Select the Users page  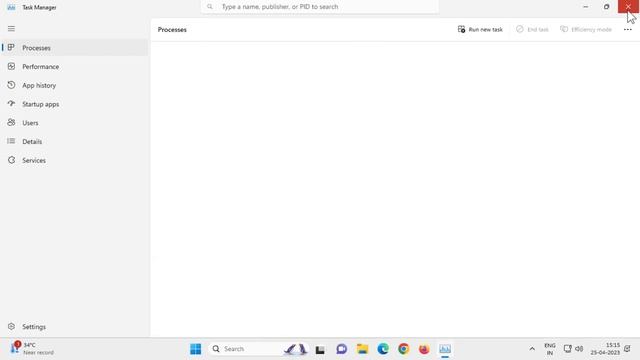coord(75,123)
